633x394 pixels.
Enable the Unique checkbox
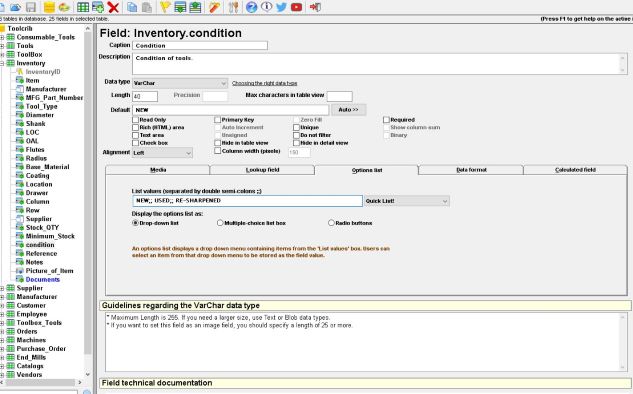tap(296, 128)
